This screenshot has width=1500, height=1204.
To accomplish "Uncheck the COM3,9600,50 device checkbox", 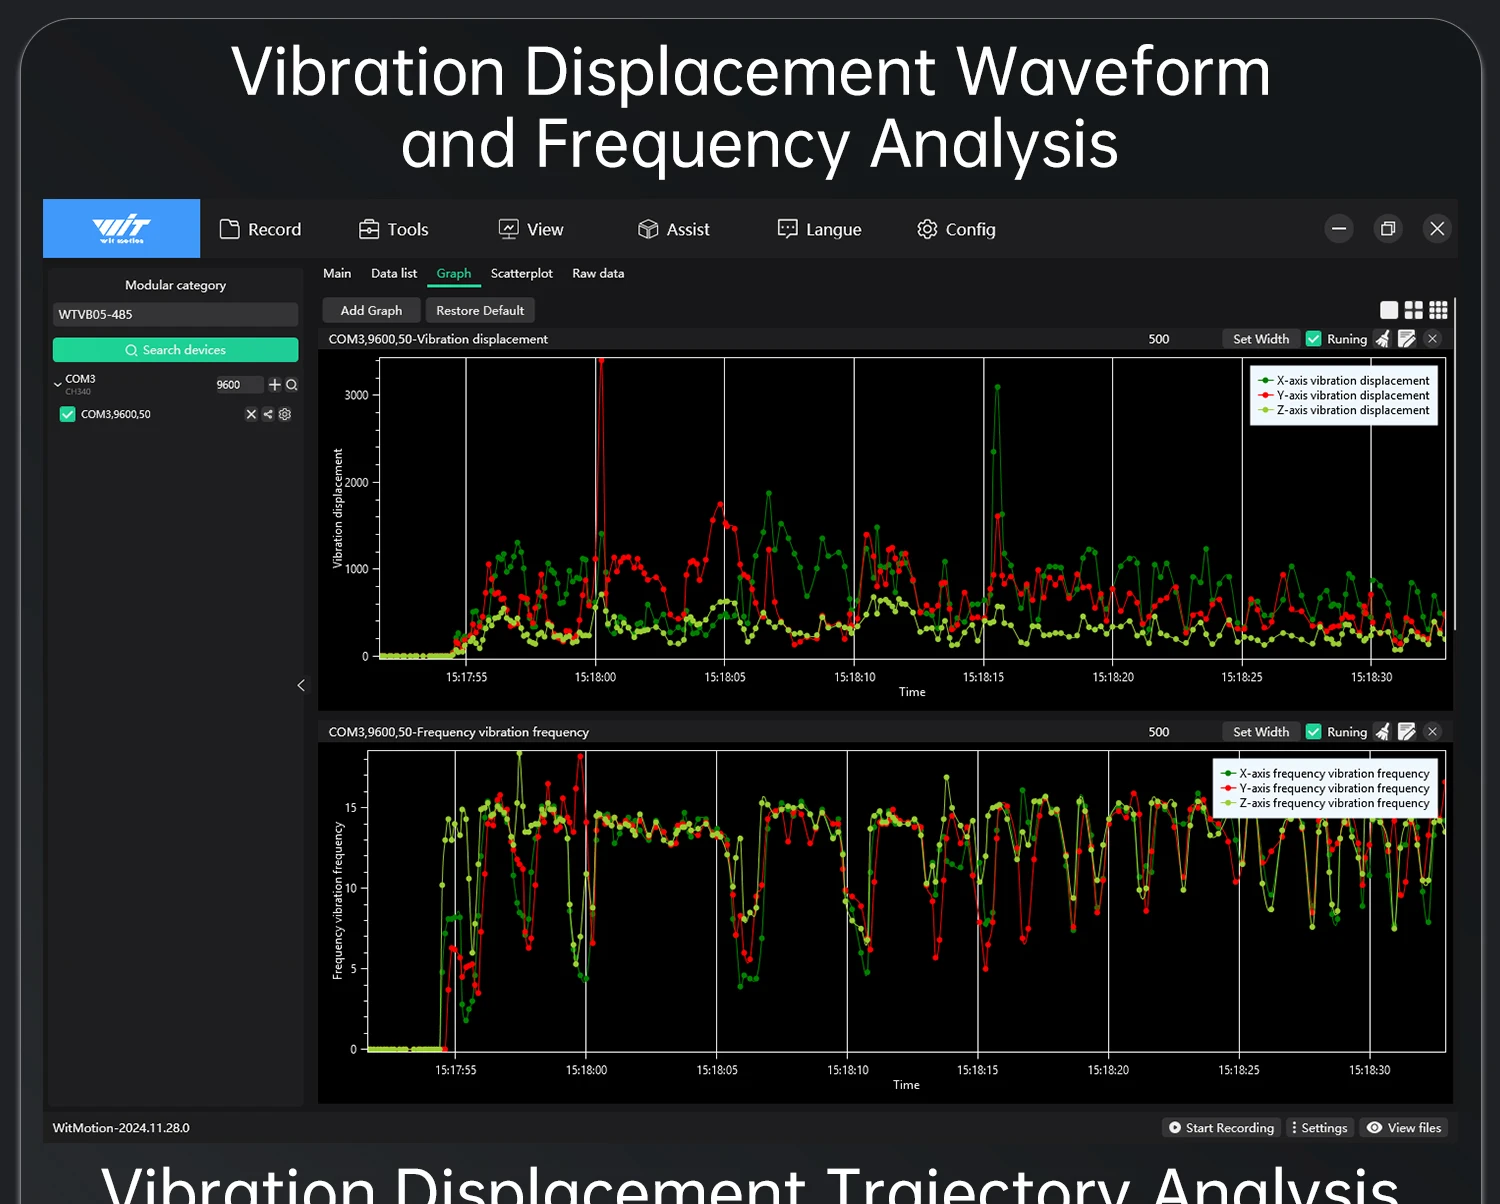I will 67,414.
